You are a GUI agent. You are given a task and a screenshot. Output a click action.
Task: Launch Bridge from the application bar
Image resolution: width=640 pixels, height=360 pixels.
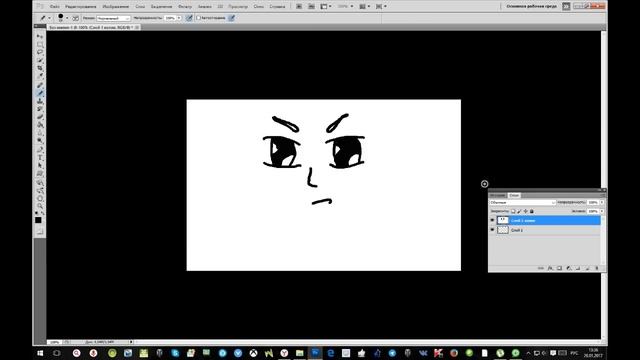pyautogui.click(x=299, y=6)
